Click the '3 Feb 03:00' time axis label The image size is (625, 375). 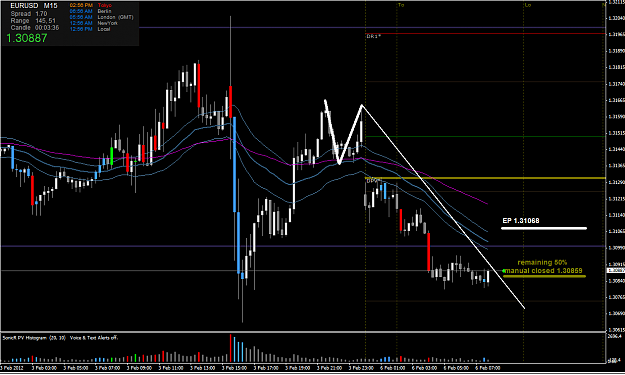pos(44,368)
